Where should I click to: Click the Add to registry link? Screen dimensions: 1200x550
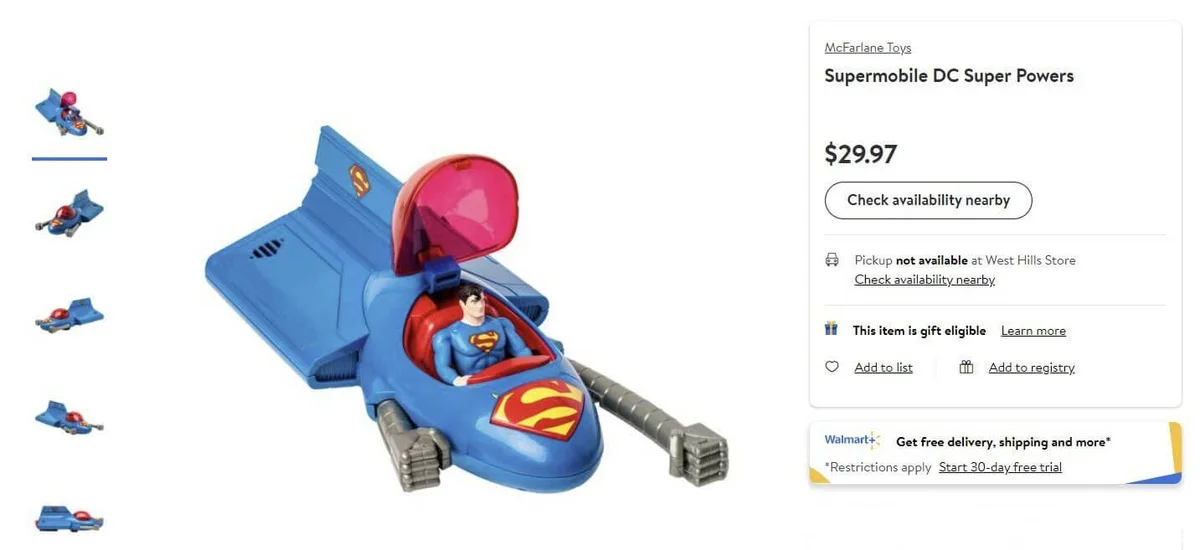click(1031, 368)
